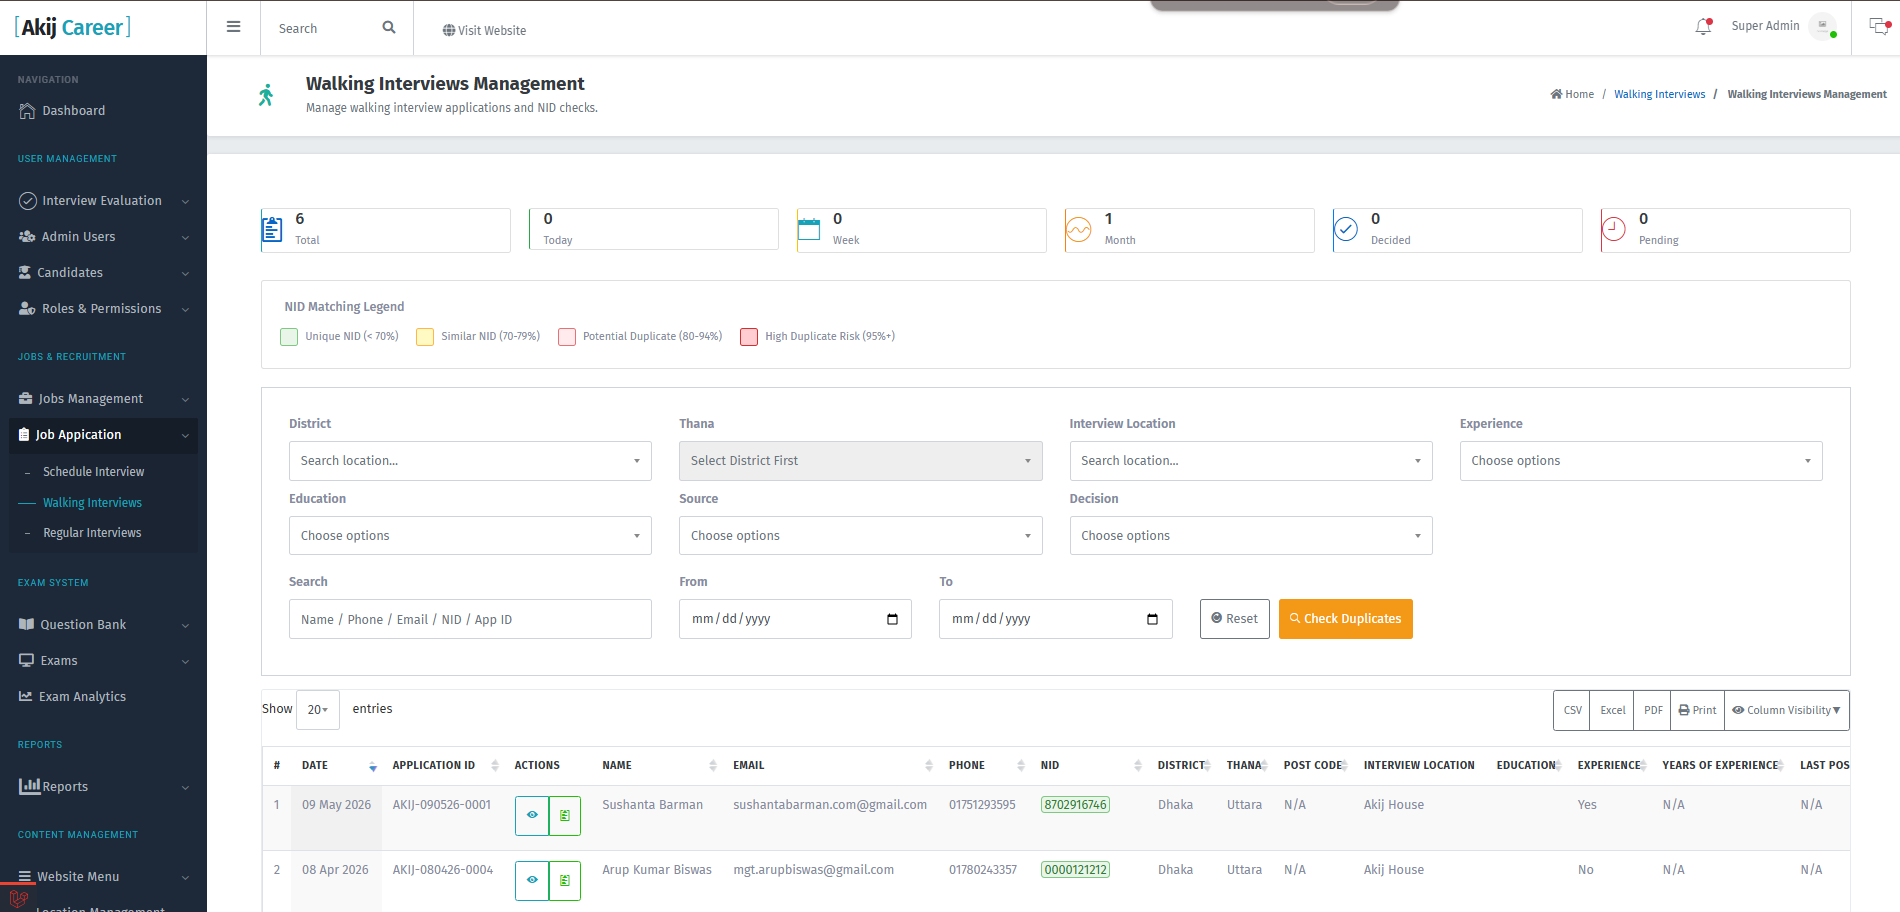Open the Visit Website link
This screenshot has height=912, width=1900.
[x=484, y=30]
